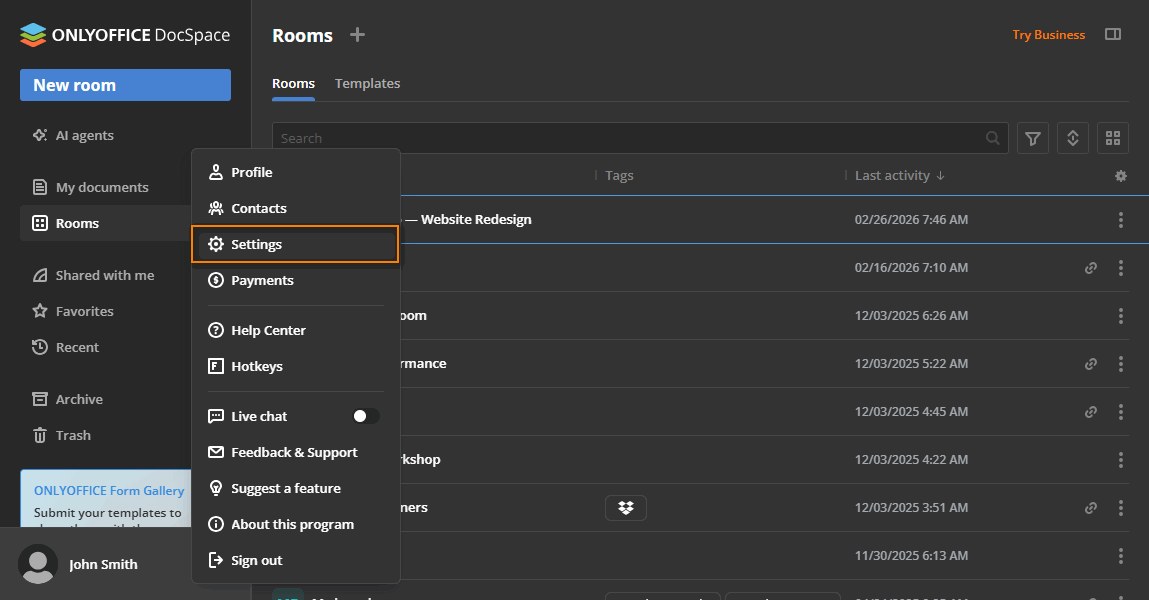Open the column settings gear in the rooms header
Image resolution: width=1149 pixels, height=600 pixels.
click(1120, 175)
